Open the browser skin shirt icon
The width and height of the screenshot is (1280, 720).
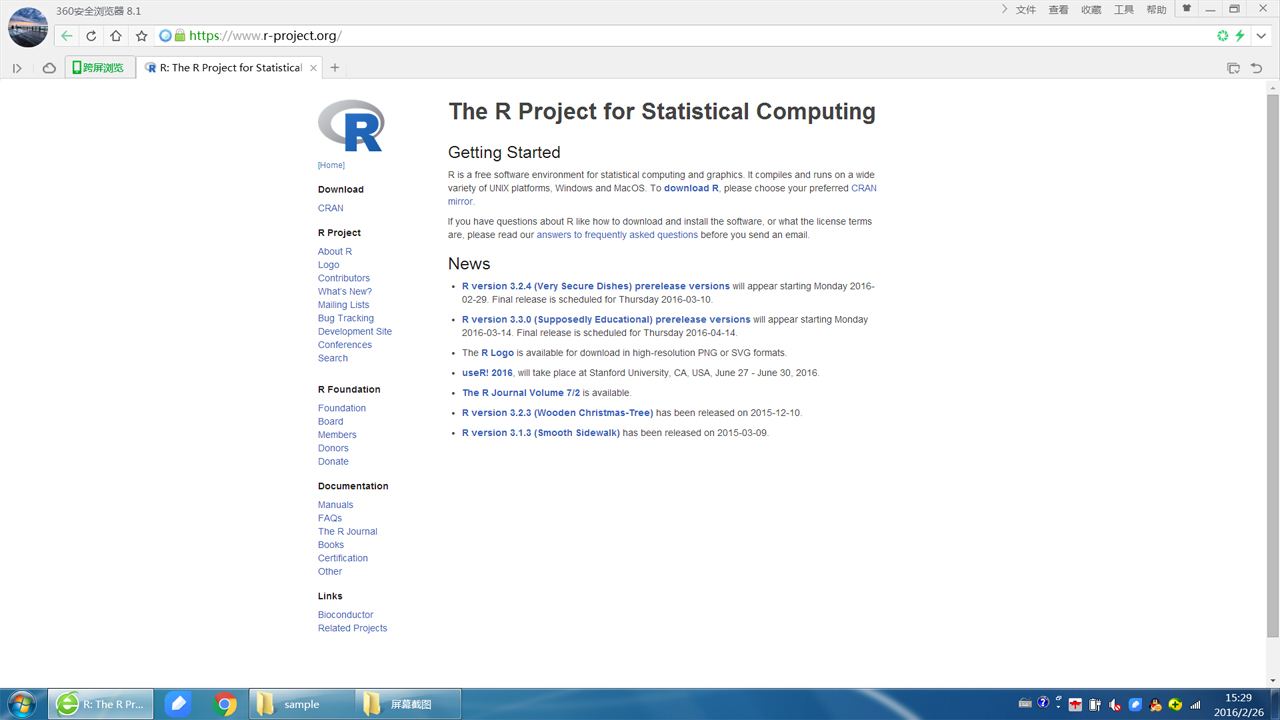(x=1187, y=9)
